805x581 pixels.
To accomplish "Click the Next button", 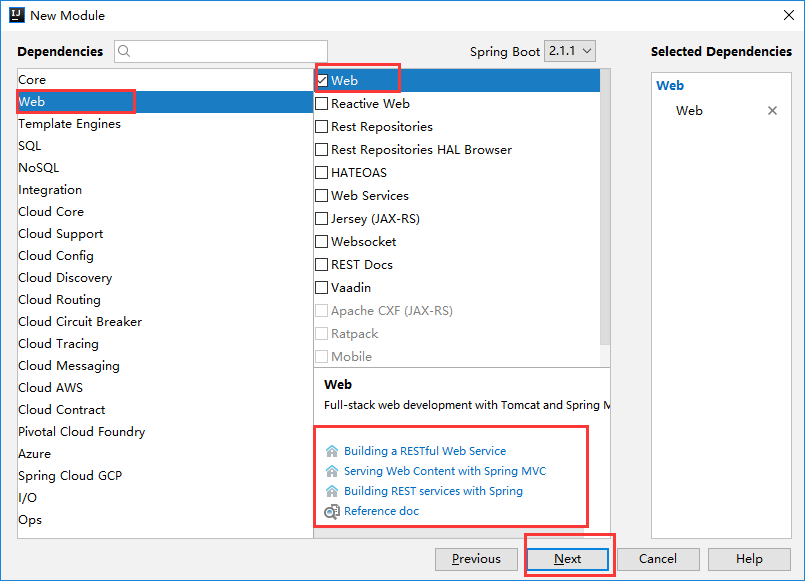I will click(567, 559).
